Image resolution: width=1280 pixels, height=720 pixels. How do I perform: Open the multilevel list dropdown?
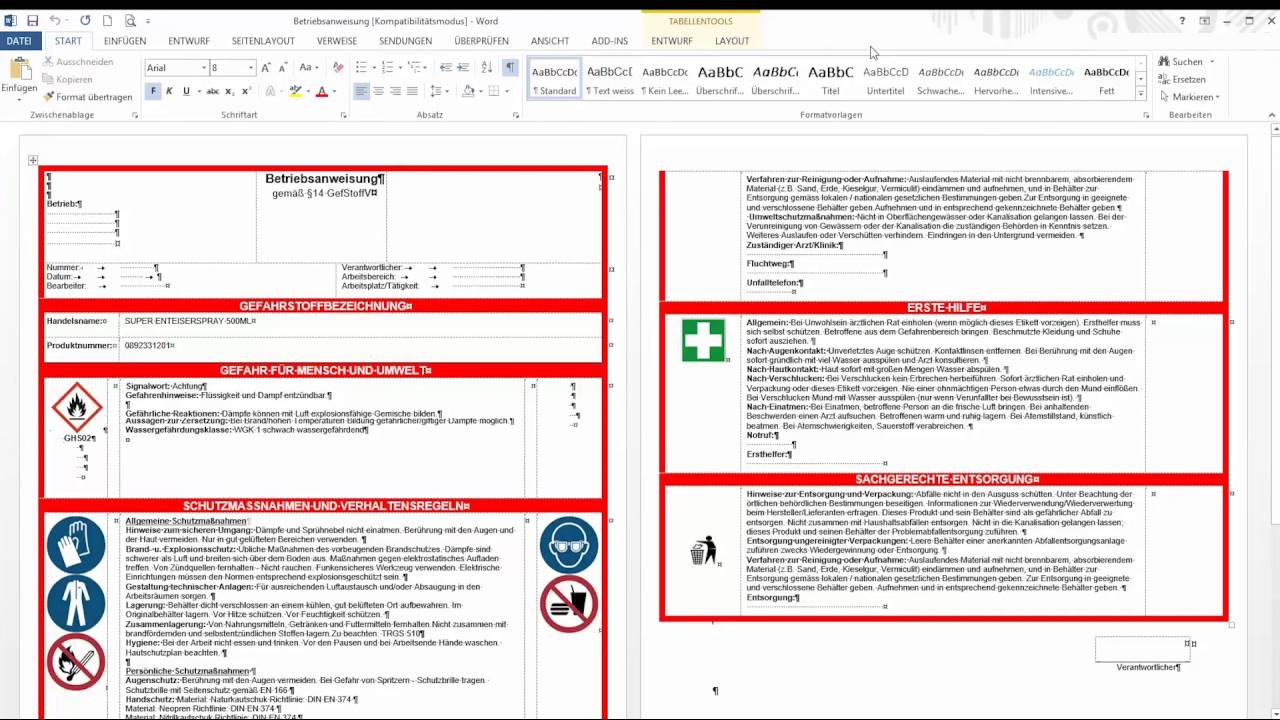(425, 67)
